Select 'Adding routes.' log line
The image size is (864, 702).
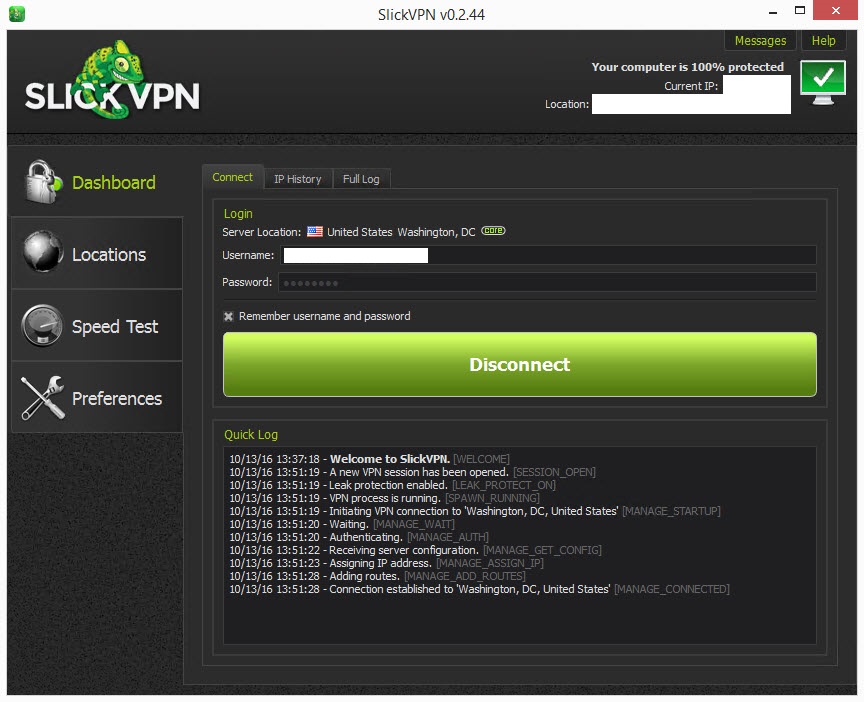[377, 576]
